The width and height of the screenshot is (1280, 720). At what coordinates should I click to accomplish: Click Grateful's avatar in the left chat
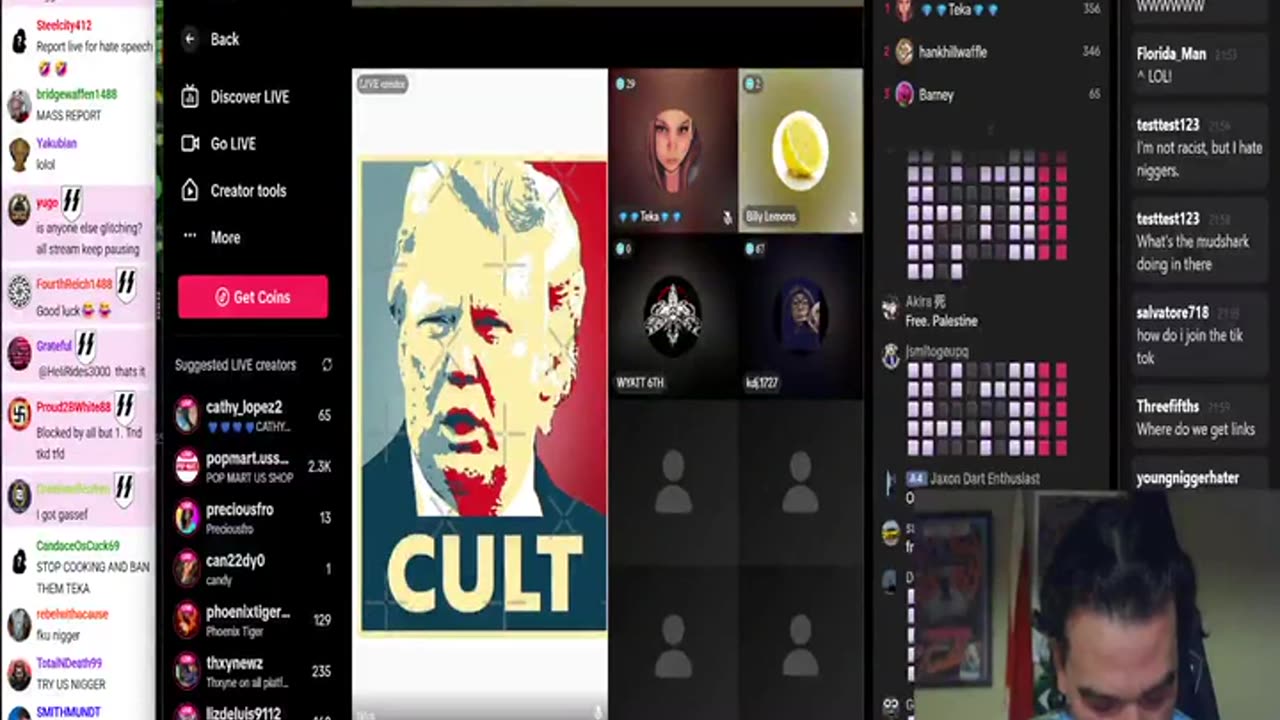[19, 353]
